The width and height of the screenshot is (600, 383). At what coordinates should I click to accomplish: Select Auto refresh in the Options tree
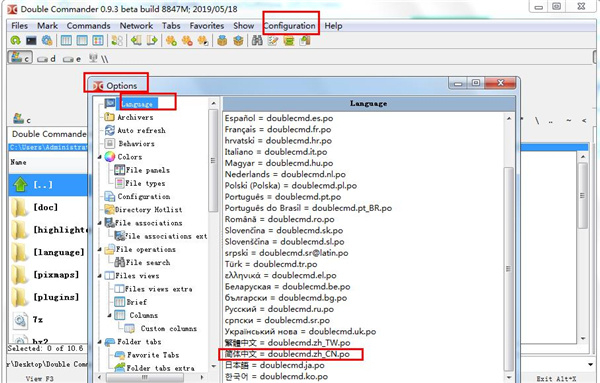[142, 130]
